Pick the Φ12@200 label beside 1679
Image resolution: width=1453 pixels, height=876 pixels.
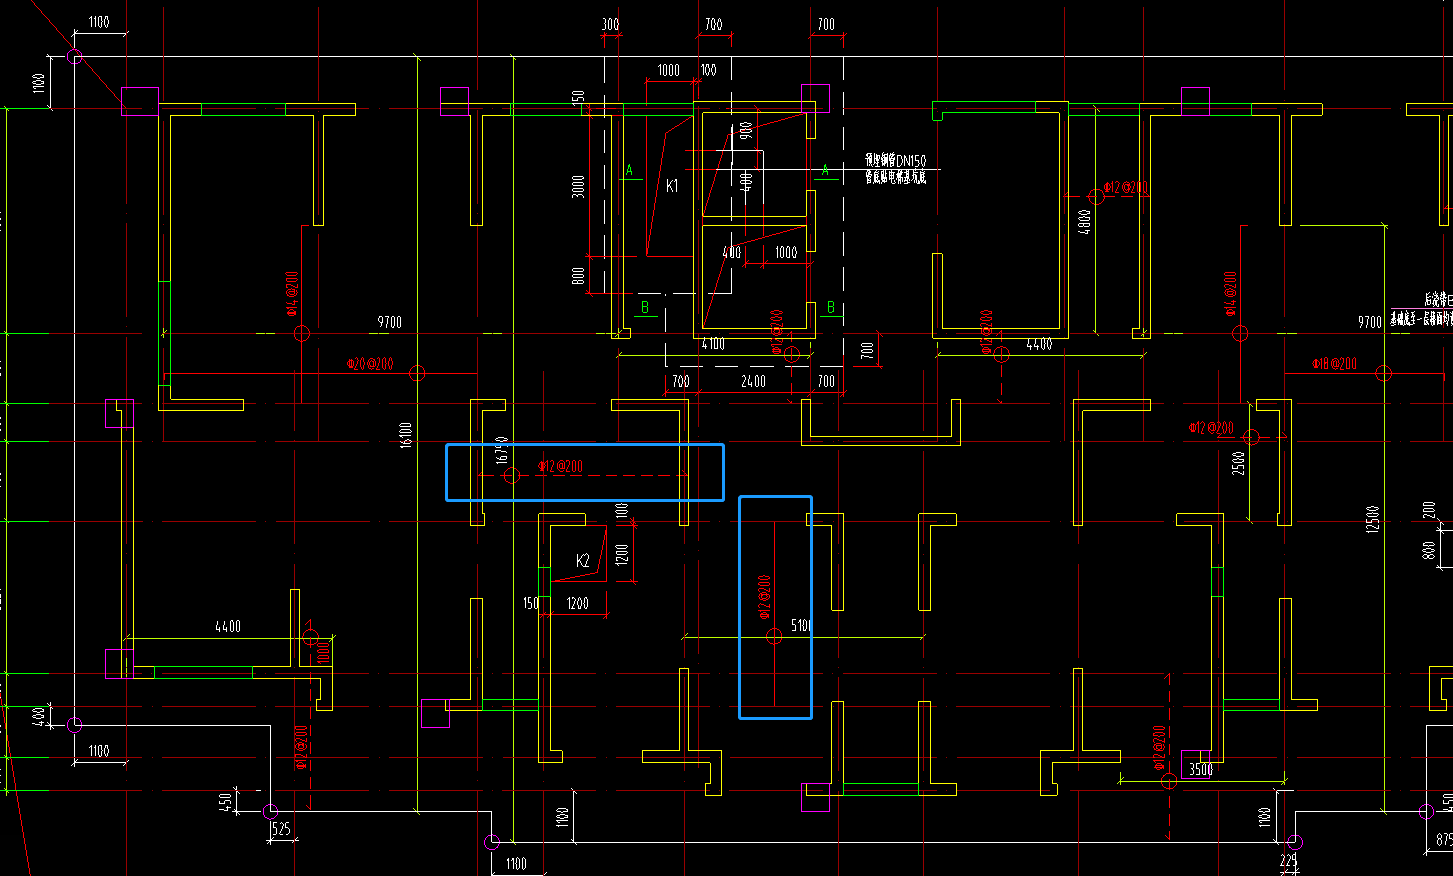click(560, 466)
